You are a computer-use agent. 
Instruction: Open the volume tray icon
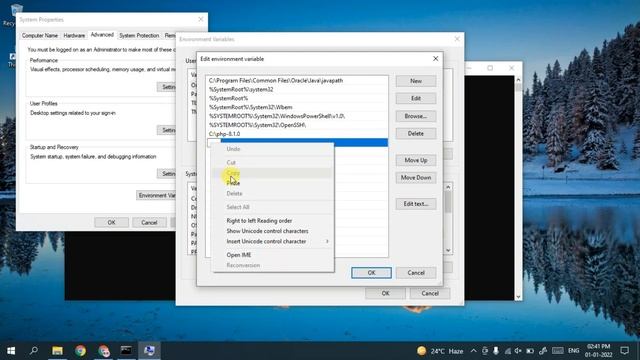click(x=518, y=351)
